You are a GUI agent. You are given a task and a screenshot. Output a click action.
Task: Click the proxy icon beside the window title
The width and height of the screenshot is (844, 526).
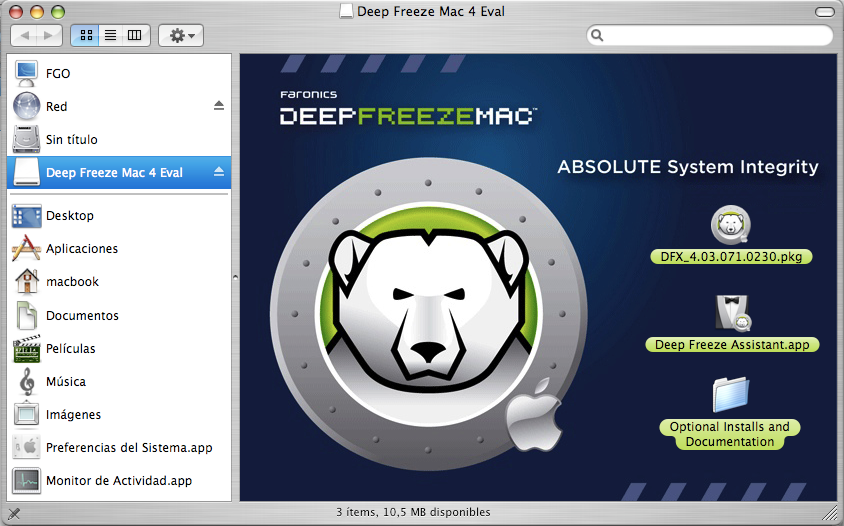(347, 11)
